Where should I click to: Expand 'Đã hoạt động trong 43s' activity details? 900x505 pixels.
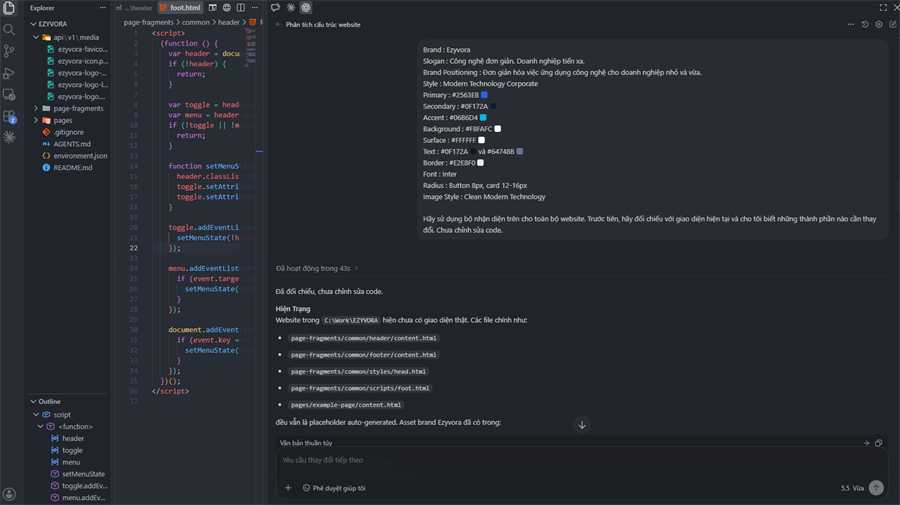point(317,269)
